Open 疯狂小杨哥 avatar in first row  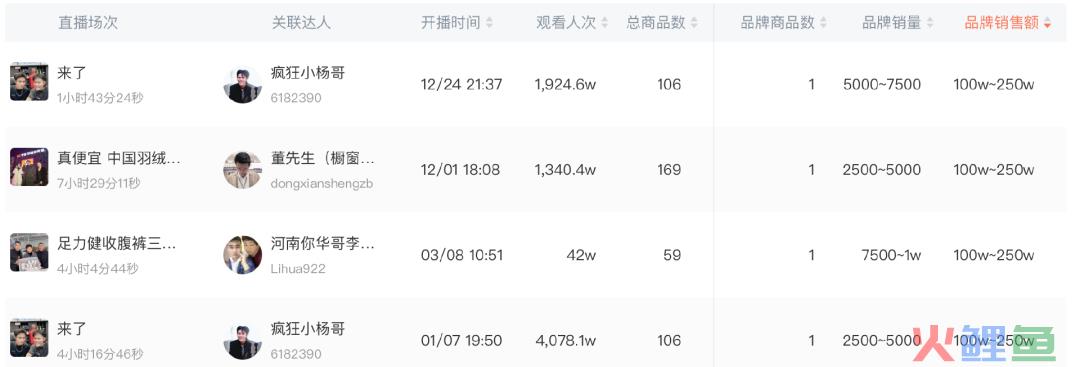(242, 85)
